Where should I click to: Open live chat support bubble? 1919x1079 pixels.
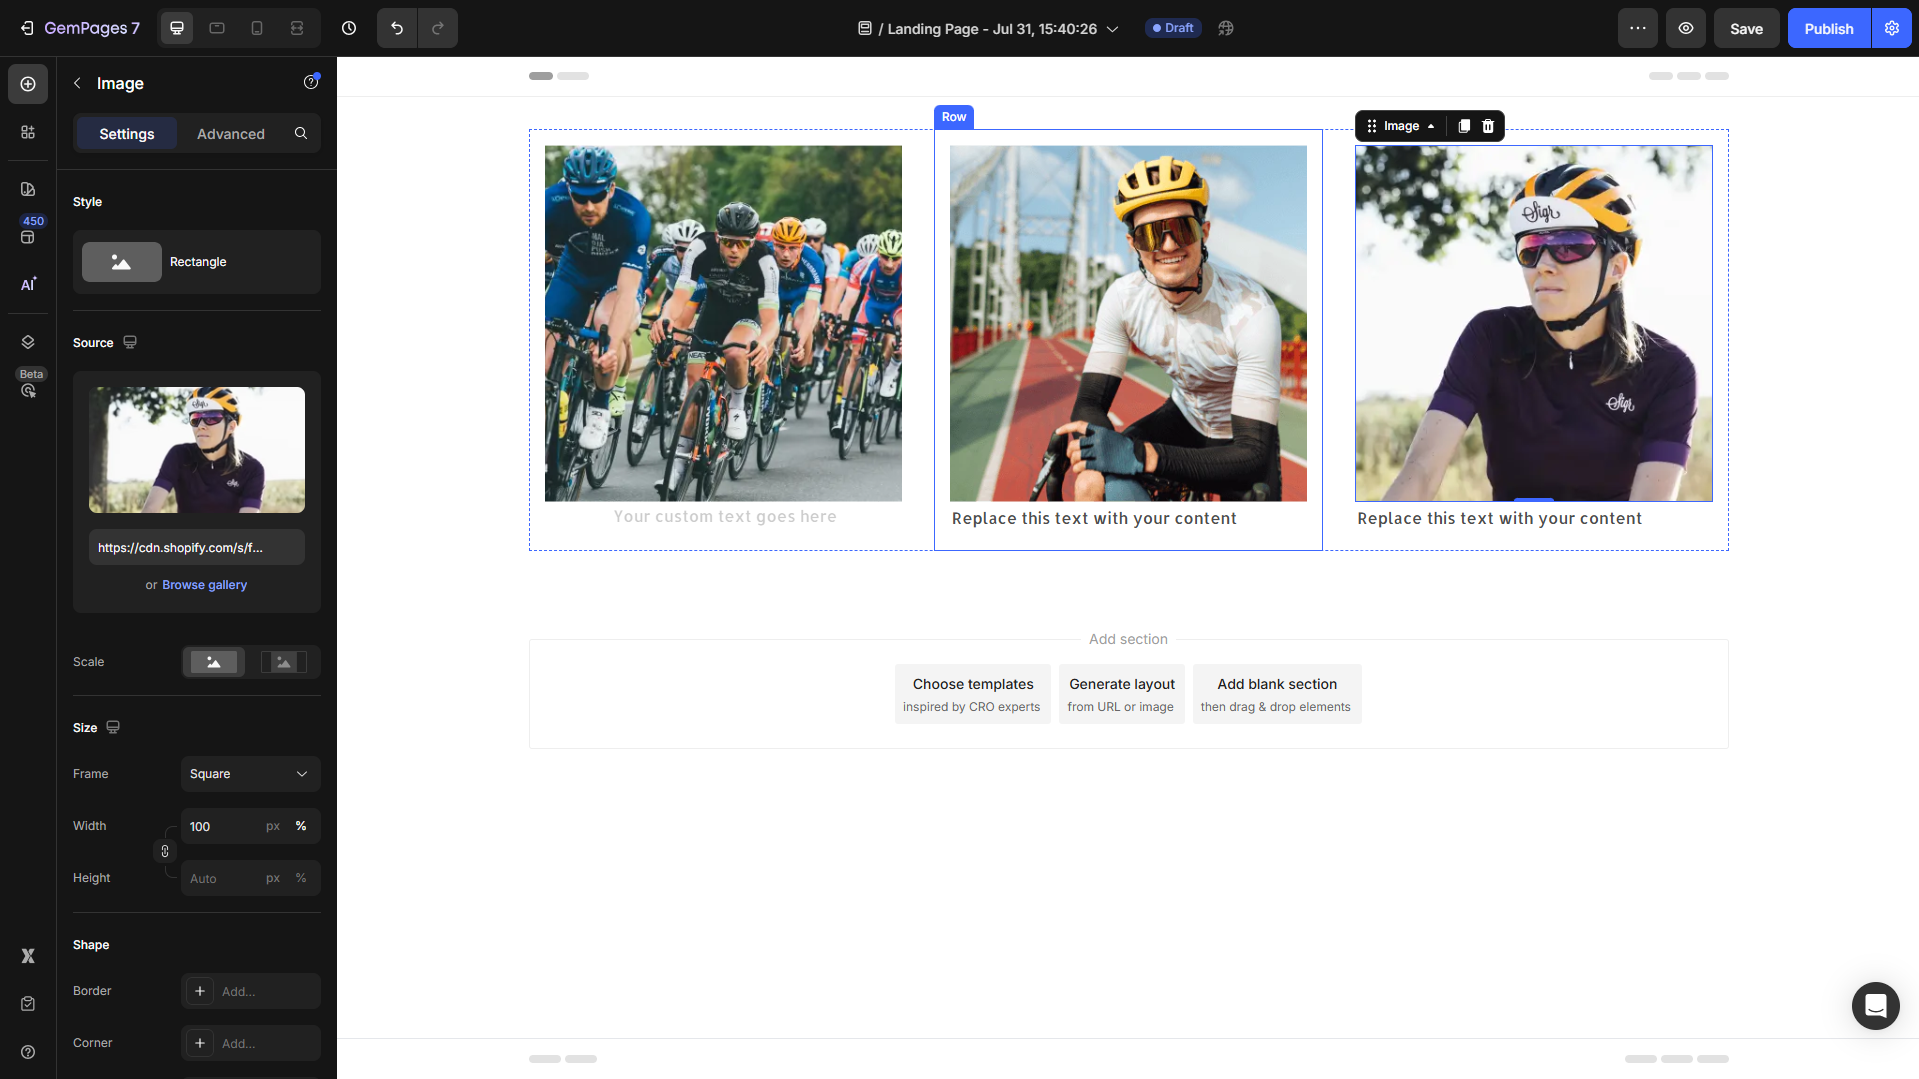point(1875,1005)
